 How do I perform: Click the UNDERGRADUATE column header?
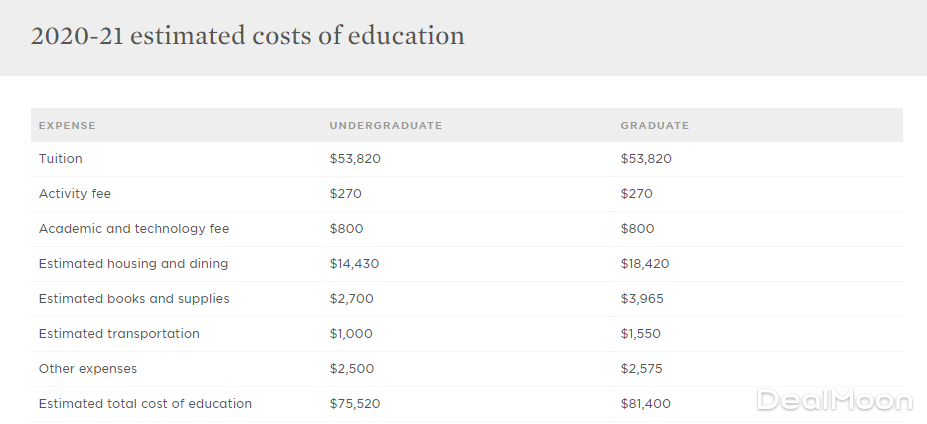[385, 126]
